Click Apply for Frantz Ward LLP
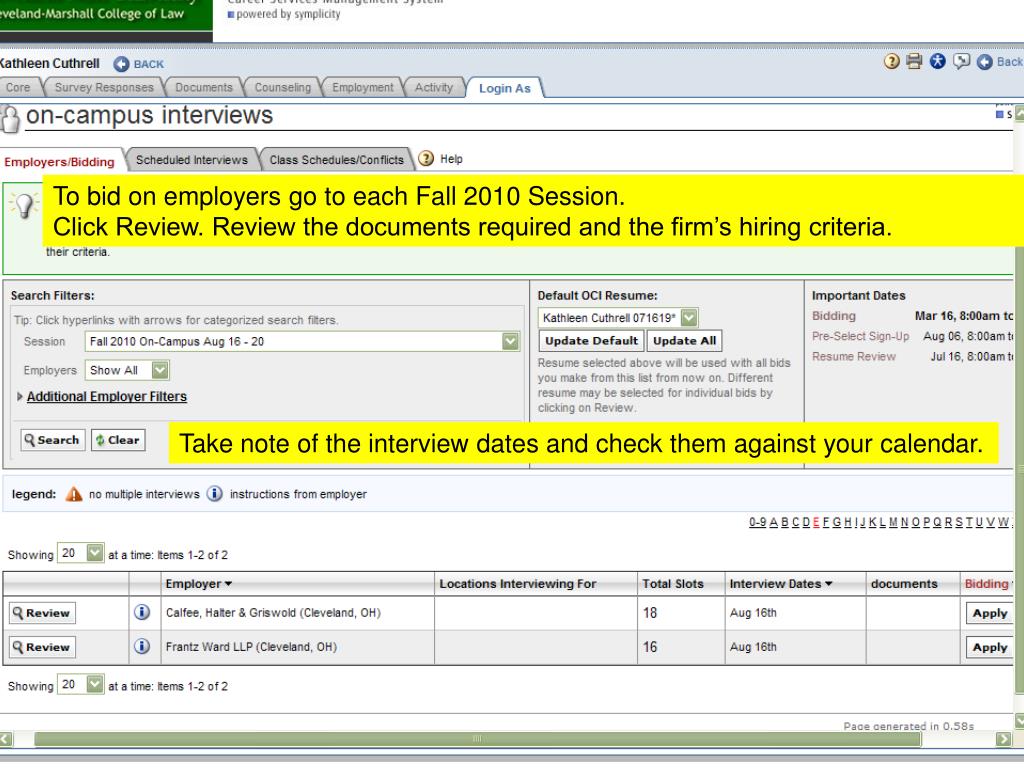Image resolution: width=1024 pixels, height=768 pixels. point(989,647)
